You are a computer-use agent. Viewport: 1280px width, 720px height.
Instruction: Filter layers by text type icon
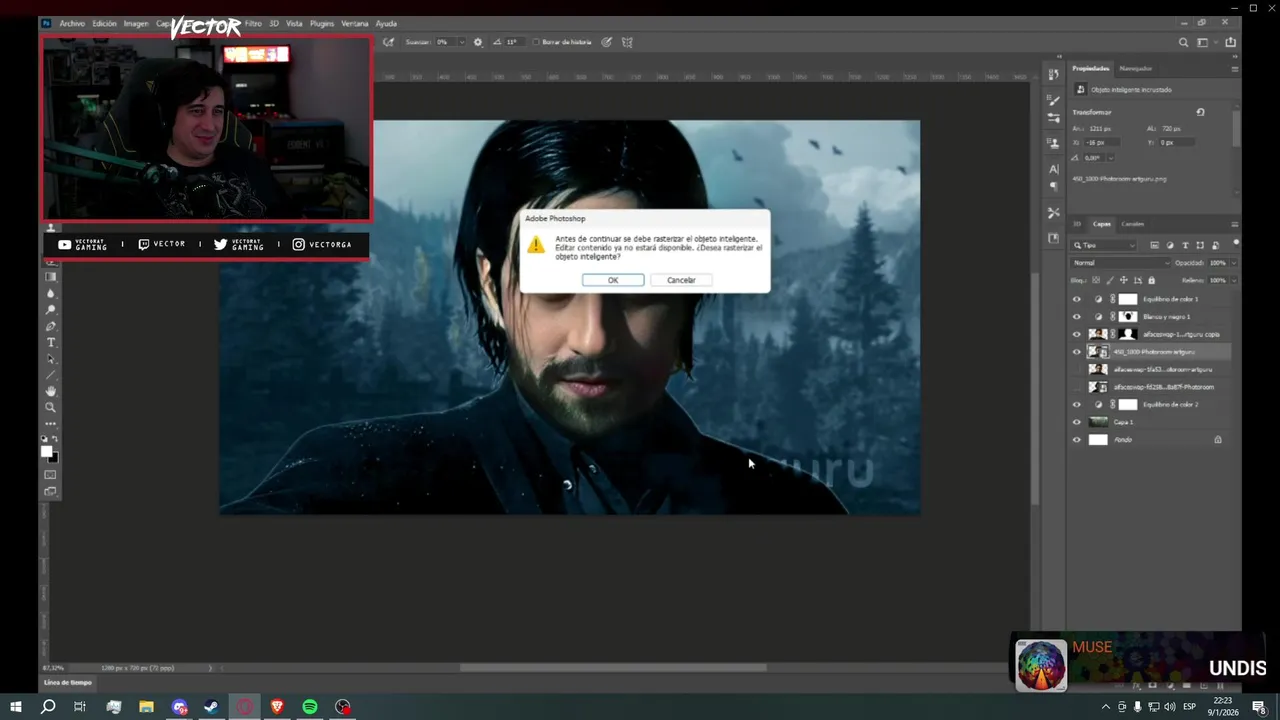tap(1185, 245)
